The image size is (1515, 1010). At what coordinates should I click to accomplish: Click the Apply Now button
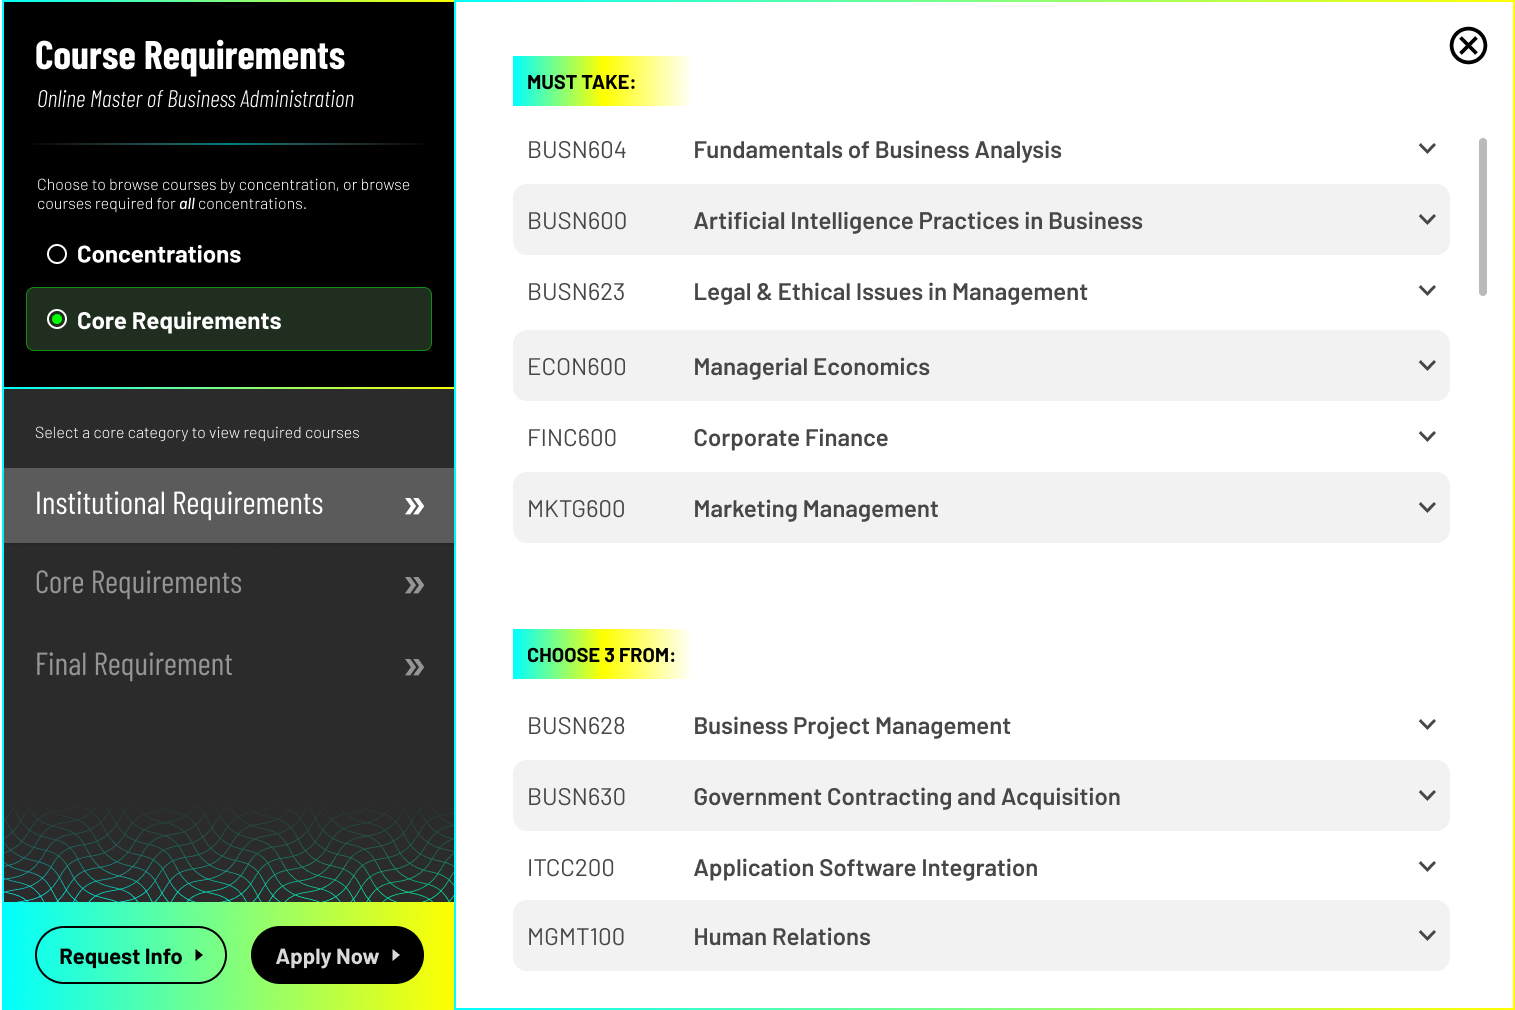click(x=337, y=956)
